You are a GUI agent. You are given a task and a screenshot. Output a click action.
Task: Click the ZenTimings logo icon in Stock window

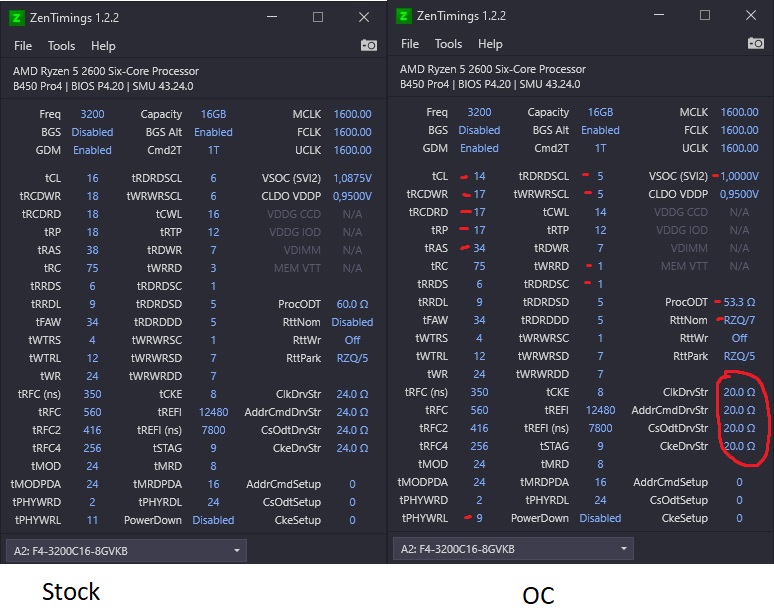pyautogui.click(x=16, y=18)
